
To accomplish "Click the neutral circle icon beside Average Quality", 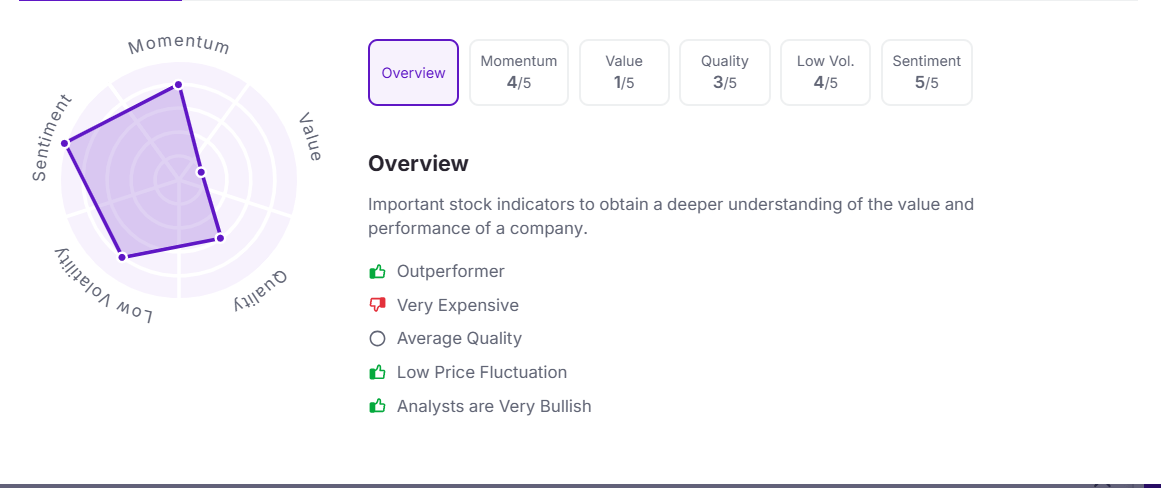I will point(377,339).
